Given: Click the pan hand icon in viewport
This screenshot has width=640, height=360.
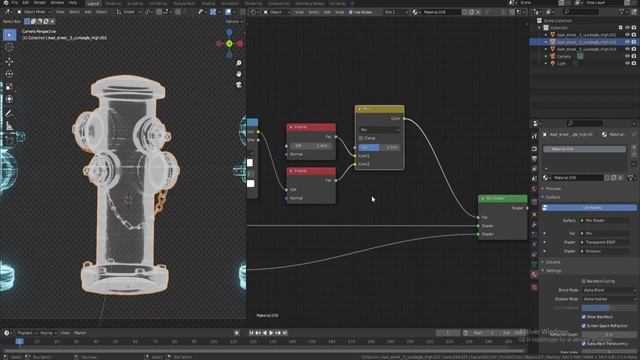Looking at the screenshot, I should (x=239, y=74).
